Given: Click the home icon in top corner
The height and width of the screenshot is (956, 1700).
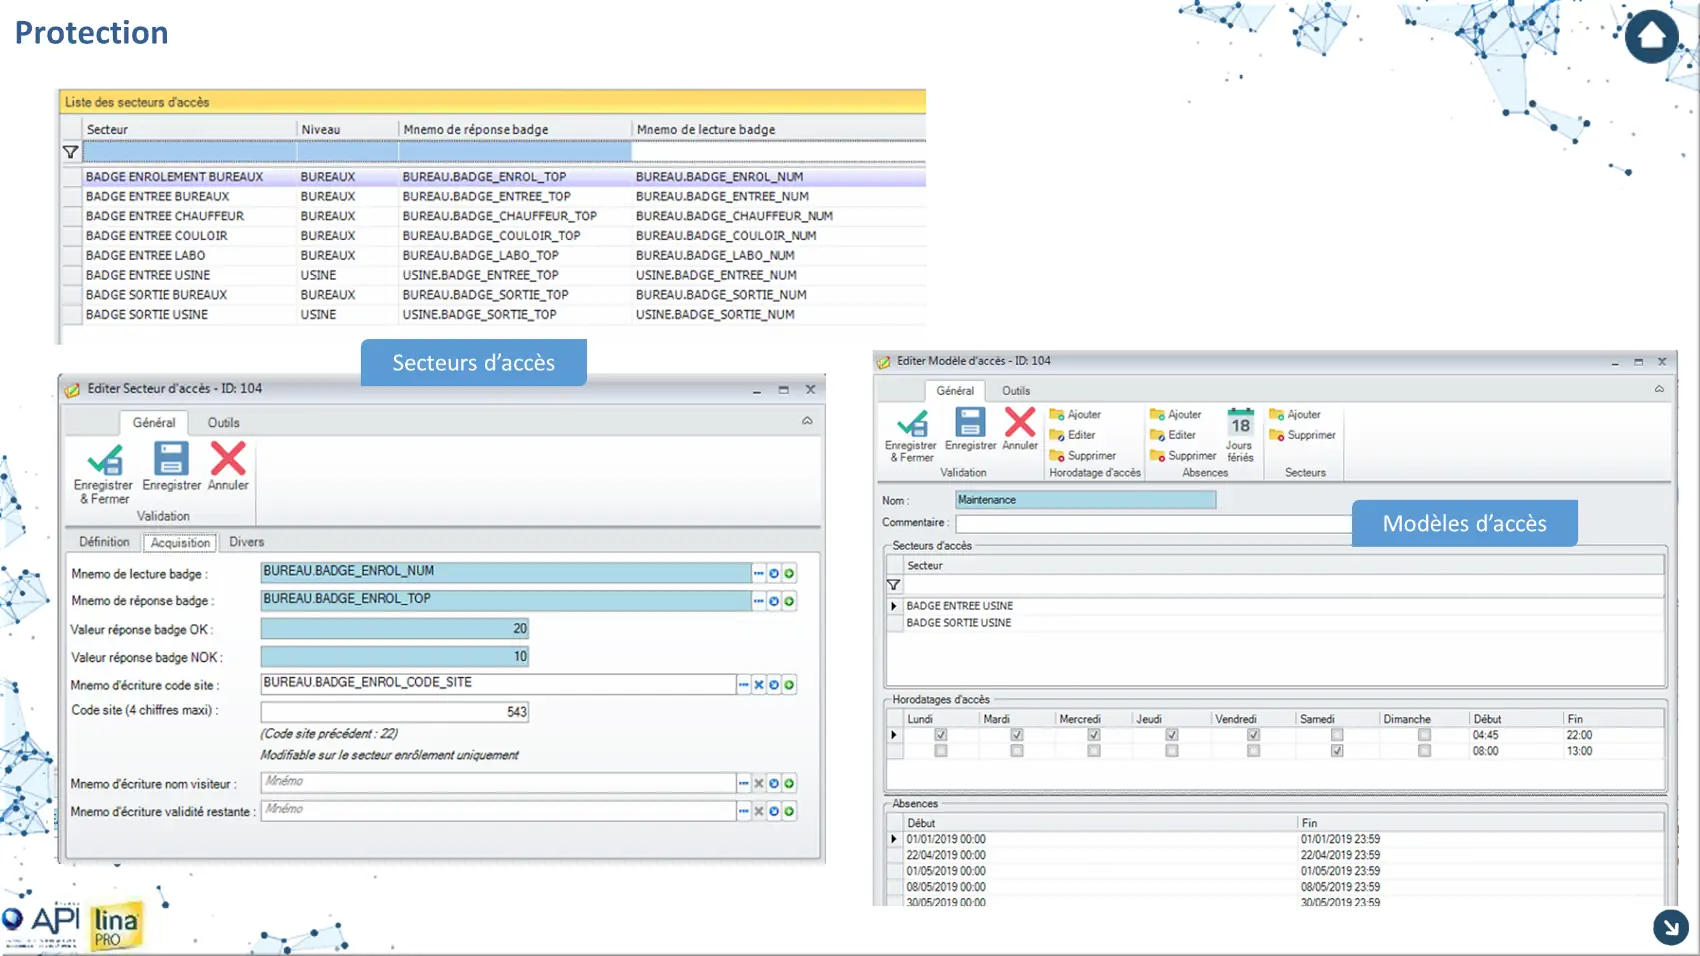Looking at the screenshot, I should (1651, 37).
